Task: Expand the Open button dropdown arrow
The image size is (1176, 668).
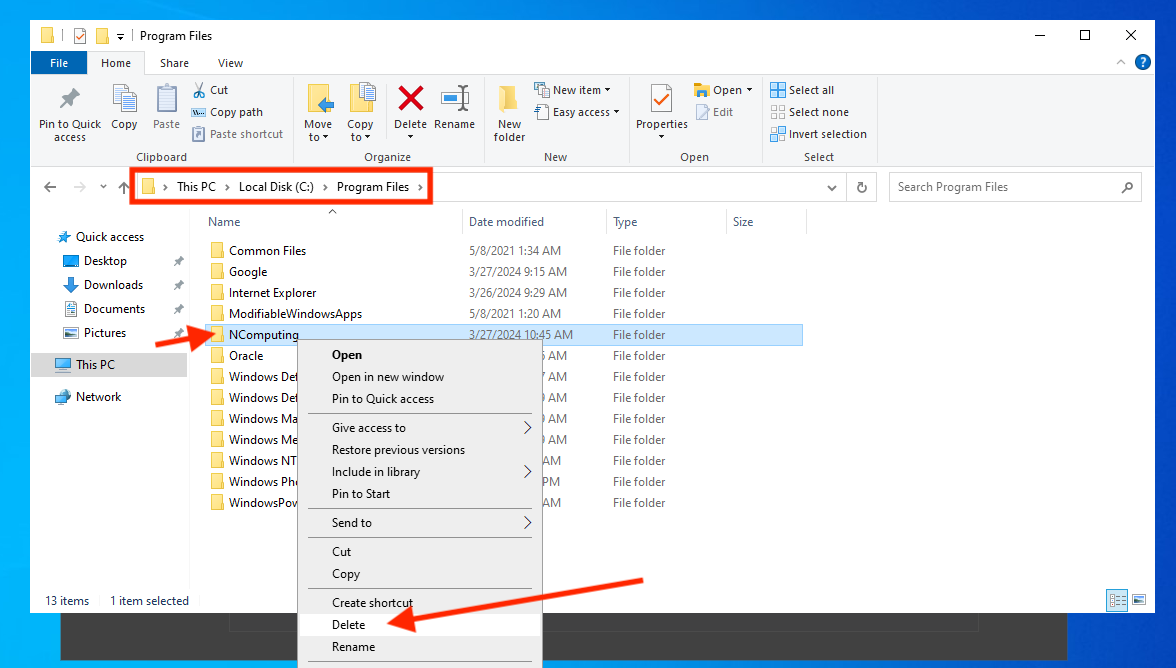Action: tap(748, 90)
